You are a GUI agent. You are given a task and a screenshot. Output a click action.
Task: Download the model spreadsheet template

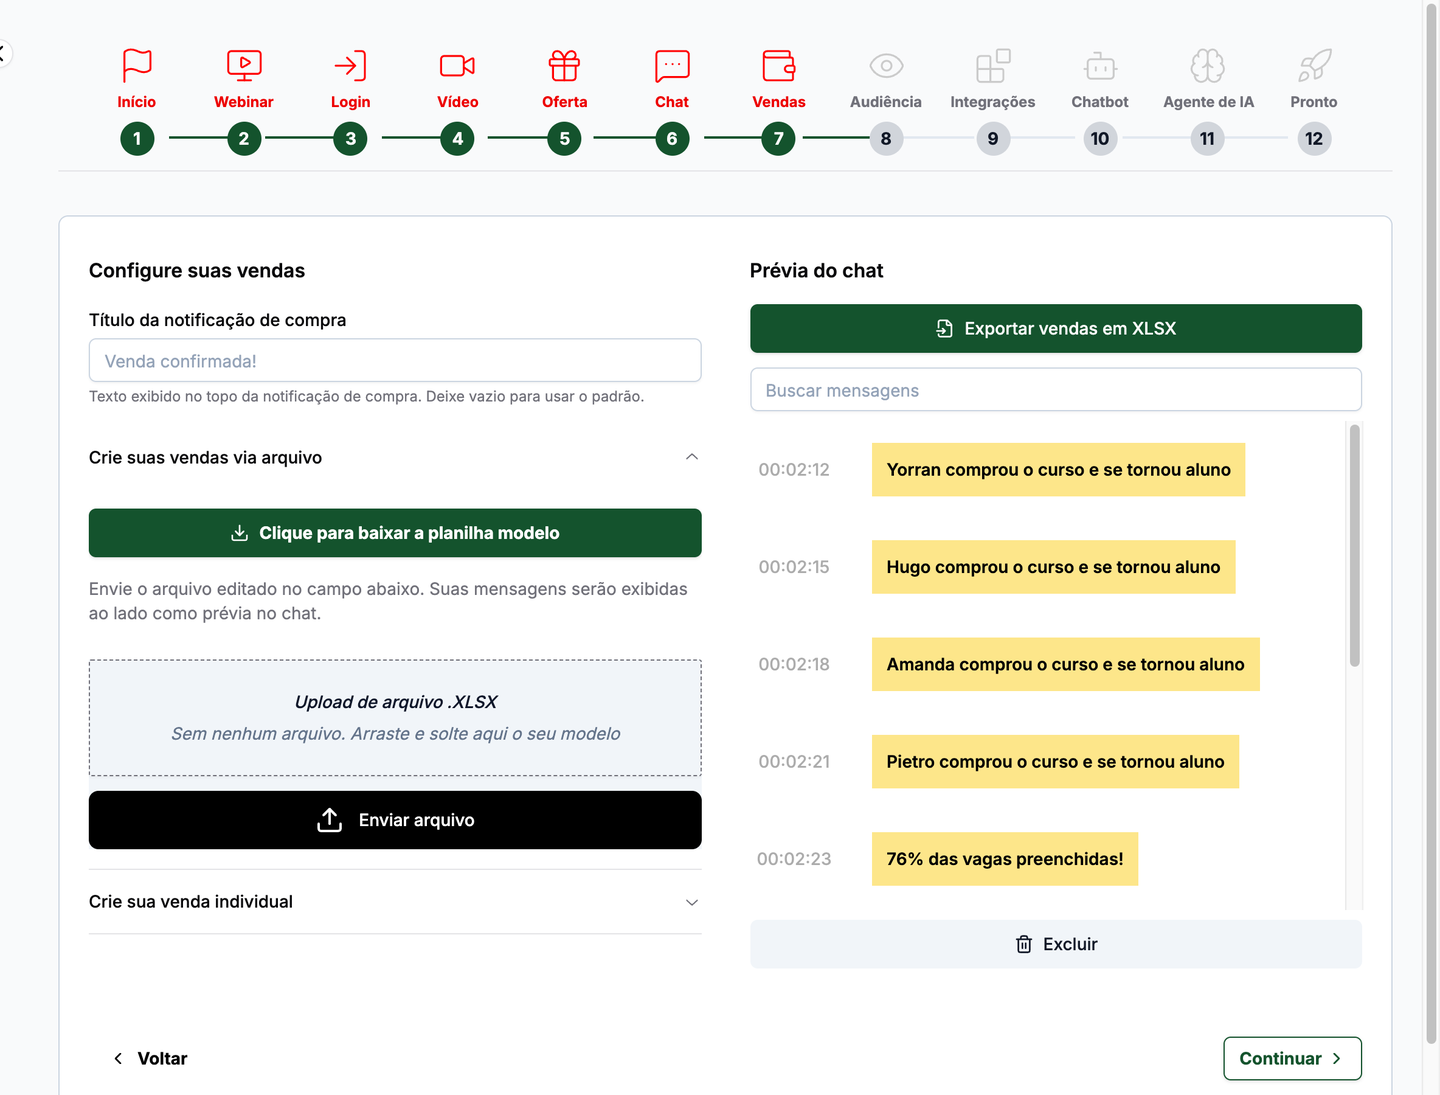[395, 533]
